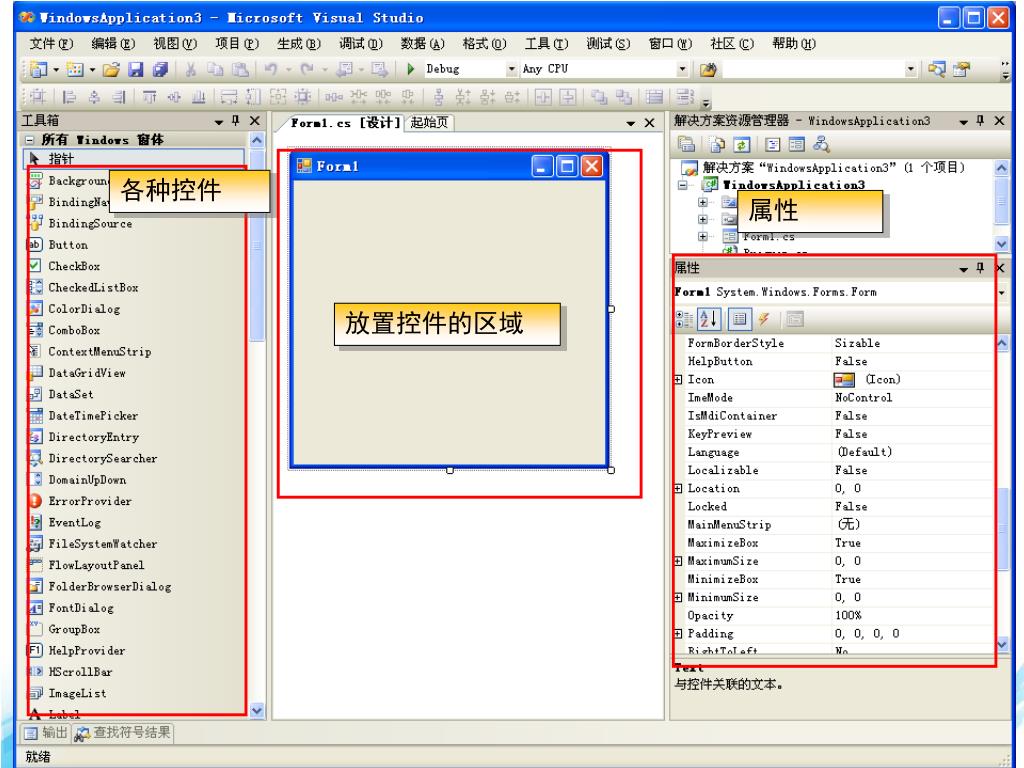Collapse the WindowsApplication3 project node
This screenshot has height=768, width=1024.
click(683, 185)
